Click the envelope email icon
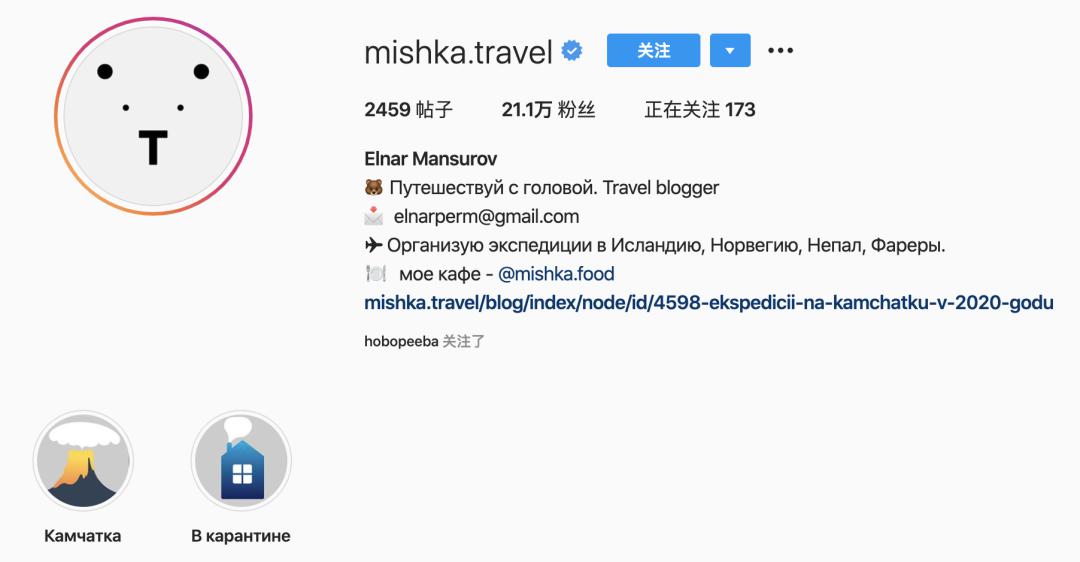 point(373,216)
